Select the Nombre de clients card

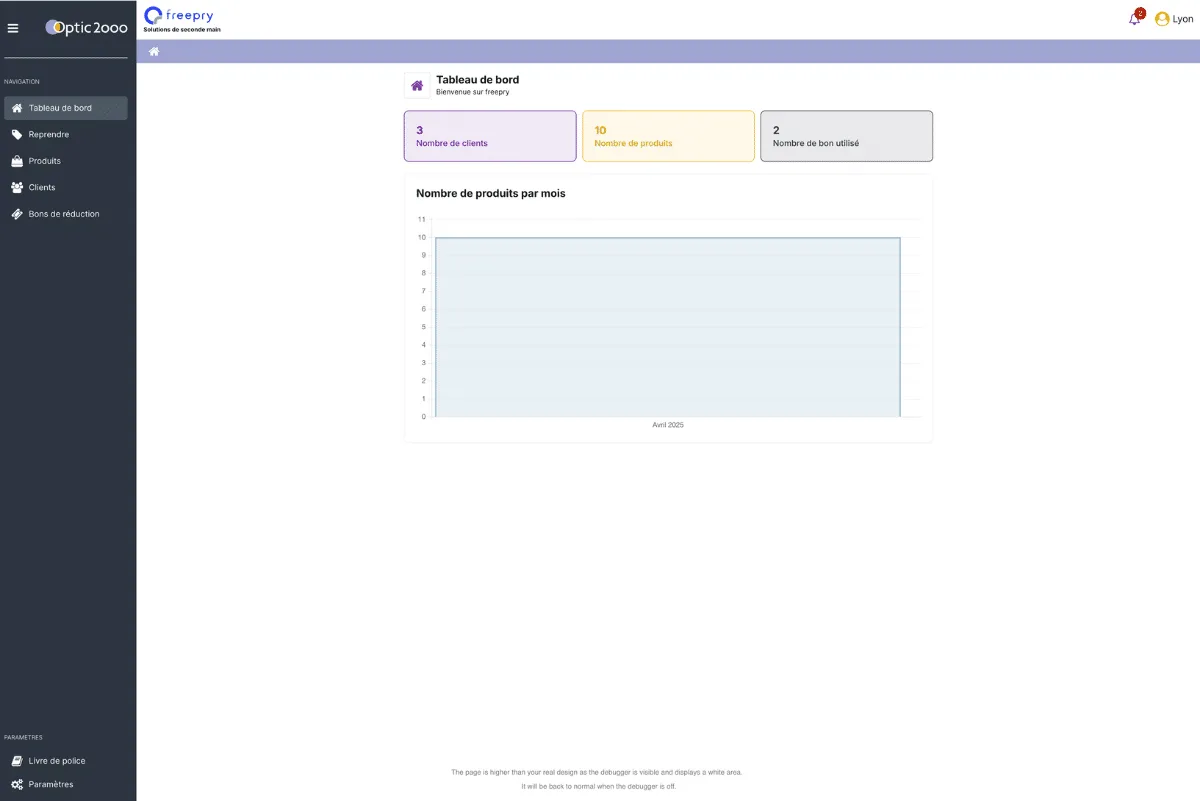pos(490,136)
